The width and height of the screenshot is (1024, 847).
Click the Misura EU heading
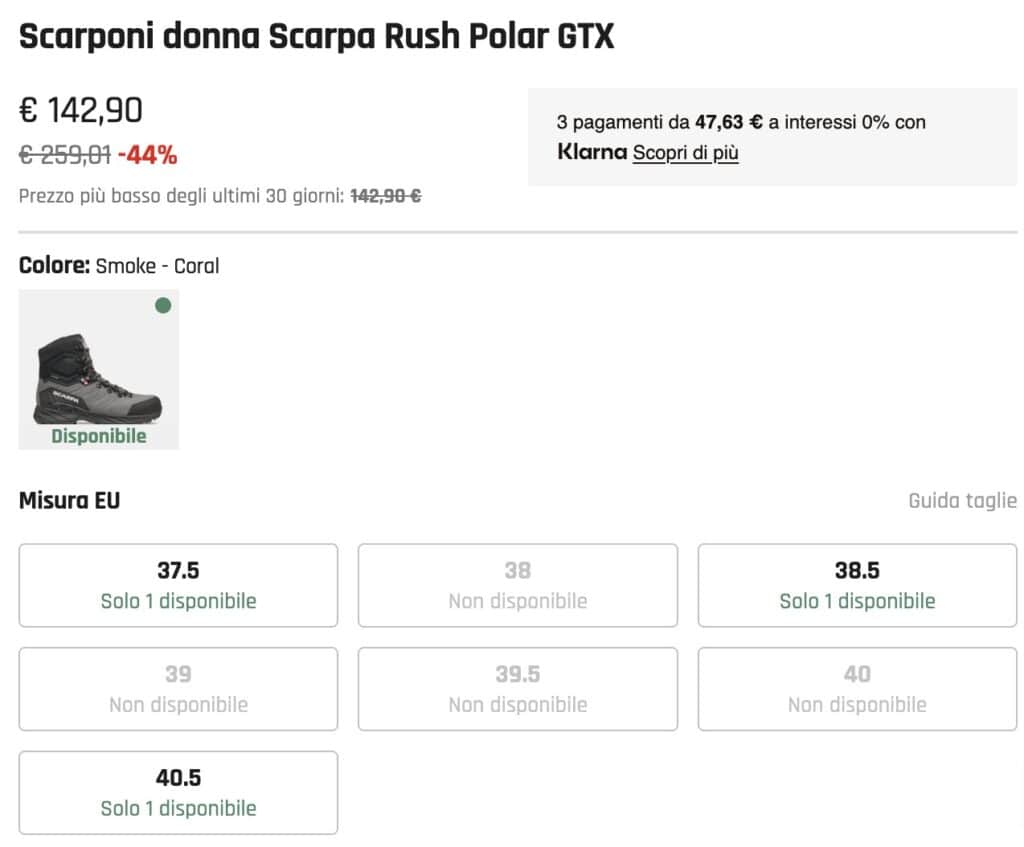pyautogui.click(x=66, y=500)
